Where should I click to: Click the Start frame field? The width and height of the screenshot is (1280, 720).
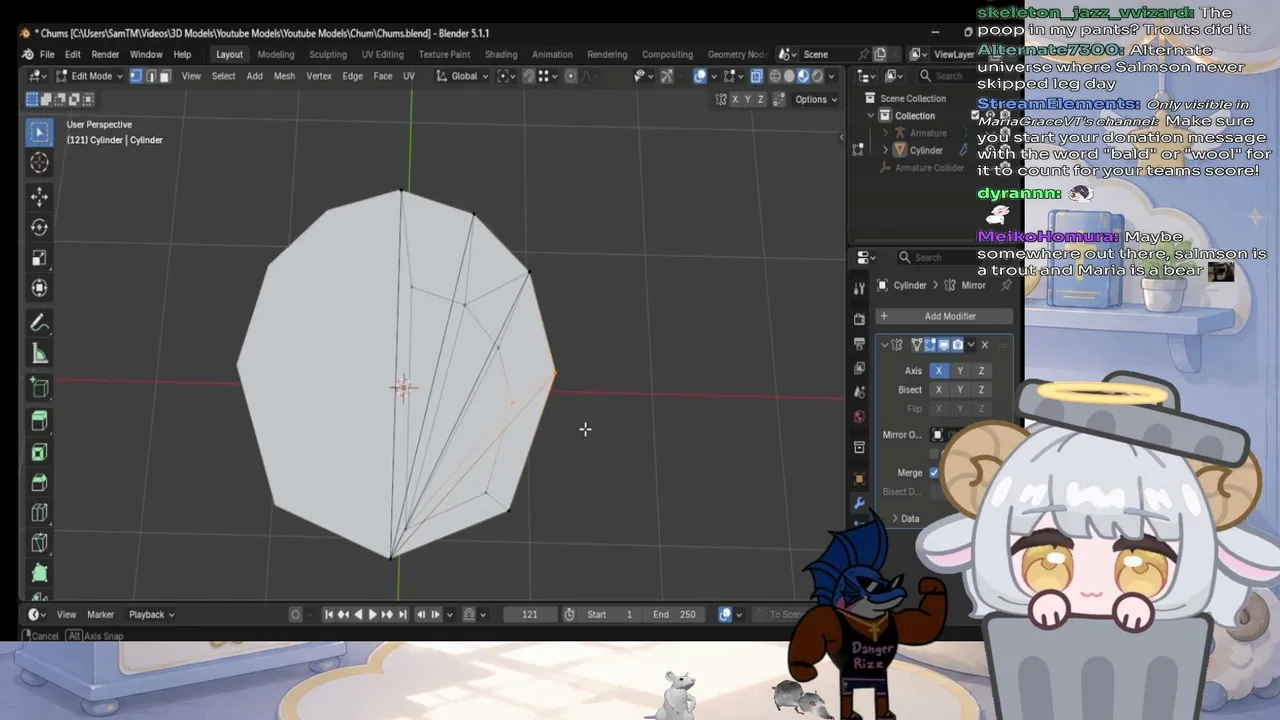pyautogui.click(x=611, y=614)
